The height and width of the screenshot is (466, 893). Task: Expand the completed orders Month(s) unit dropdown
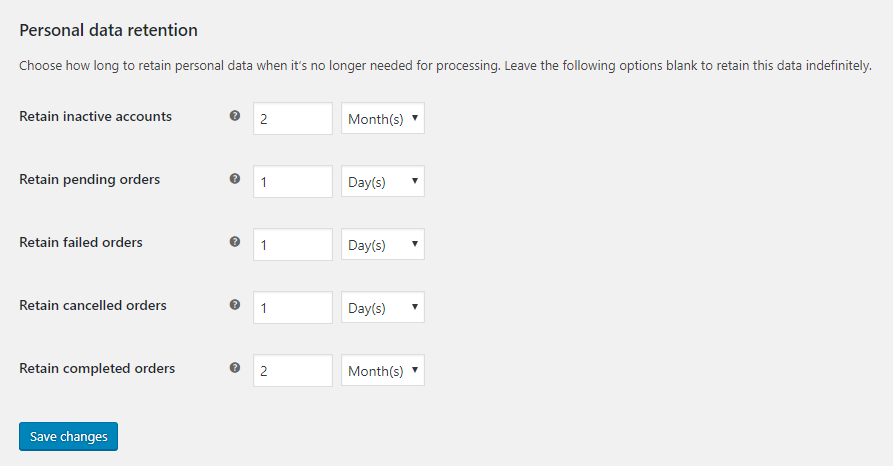[383, 370]
